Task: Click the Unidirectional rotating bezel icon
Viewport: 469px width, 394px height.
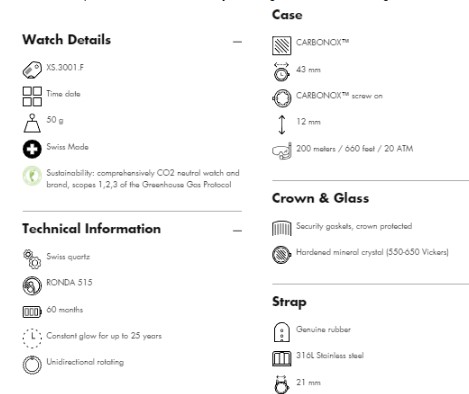Action: tap(32, 365)
